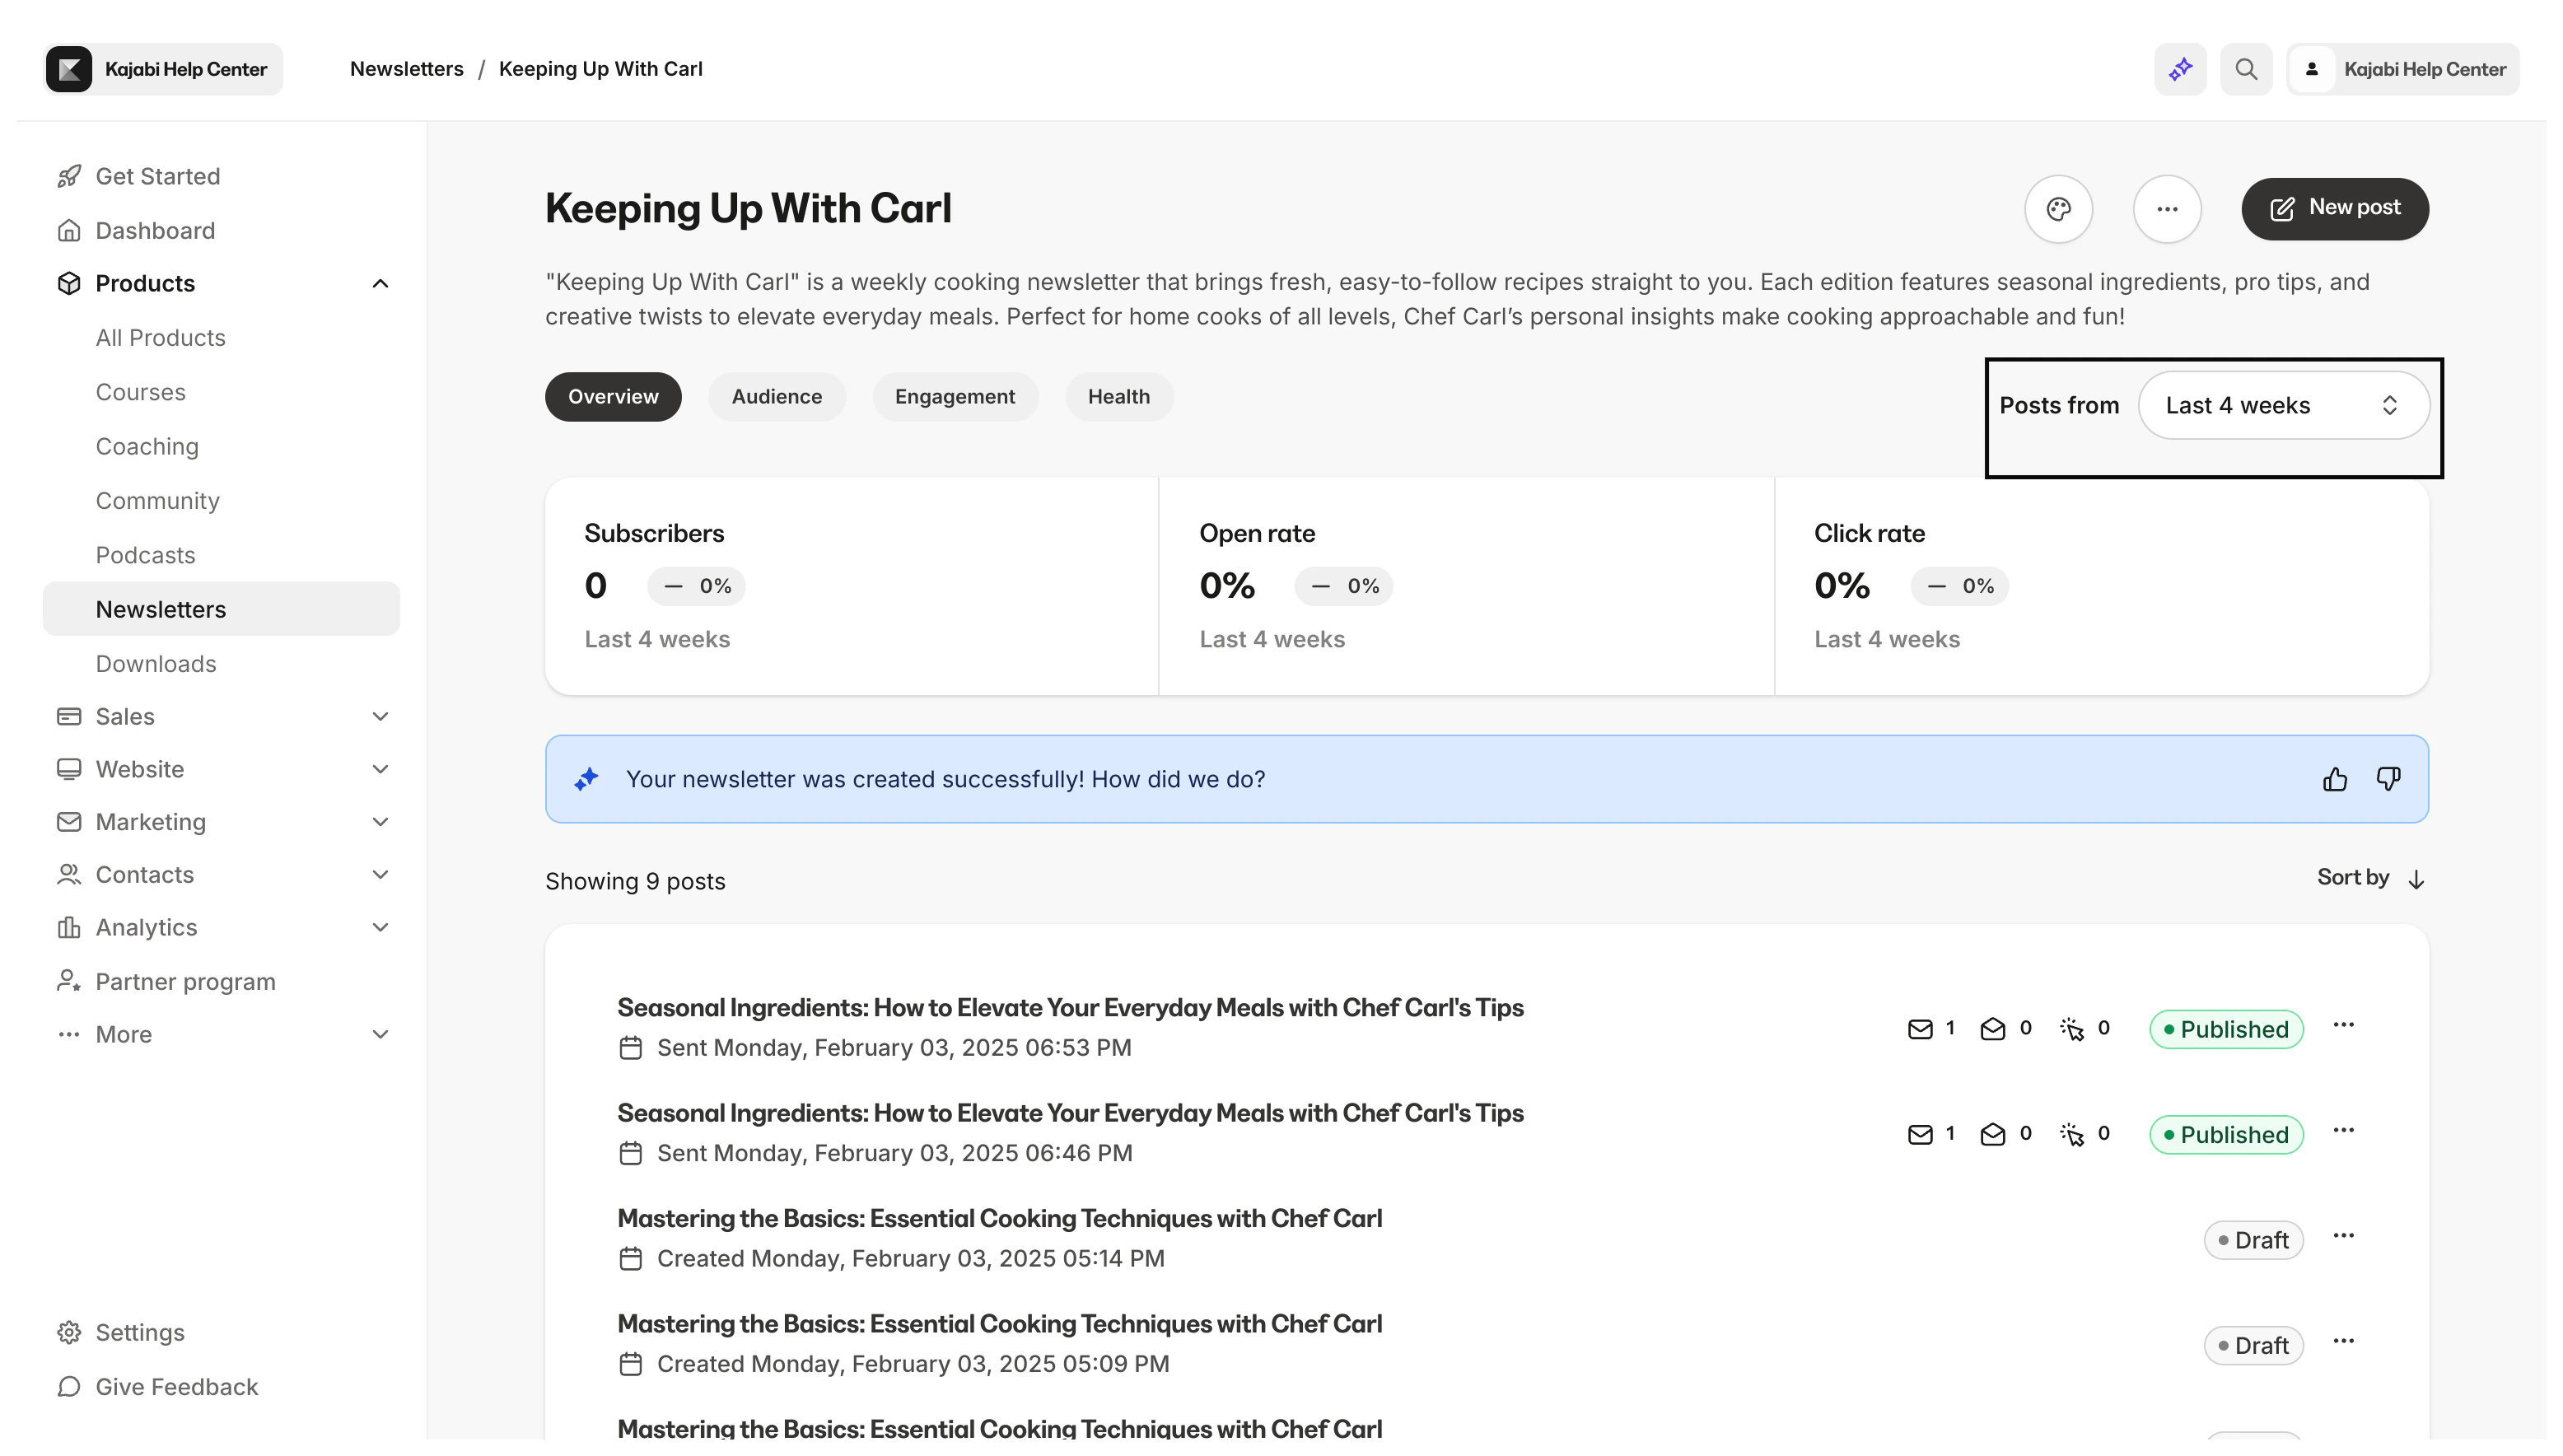This screenshot has height=1456, width=2563.
Task: Expand the Analytics sidebar section
Action: click(x=380, y=927)
